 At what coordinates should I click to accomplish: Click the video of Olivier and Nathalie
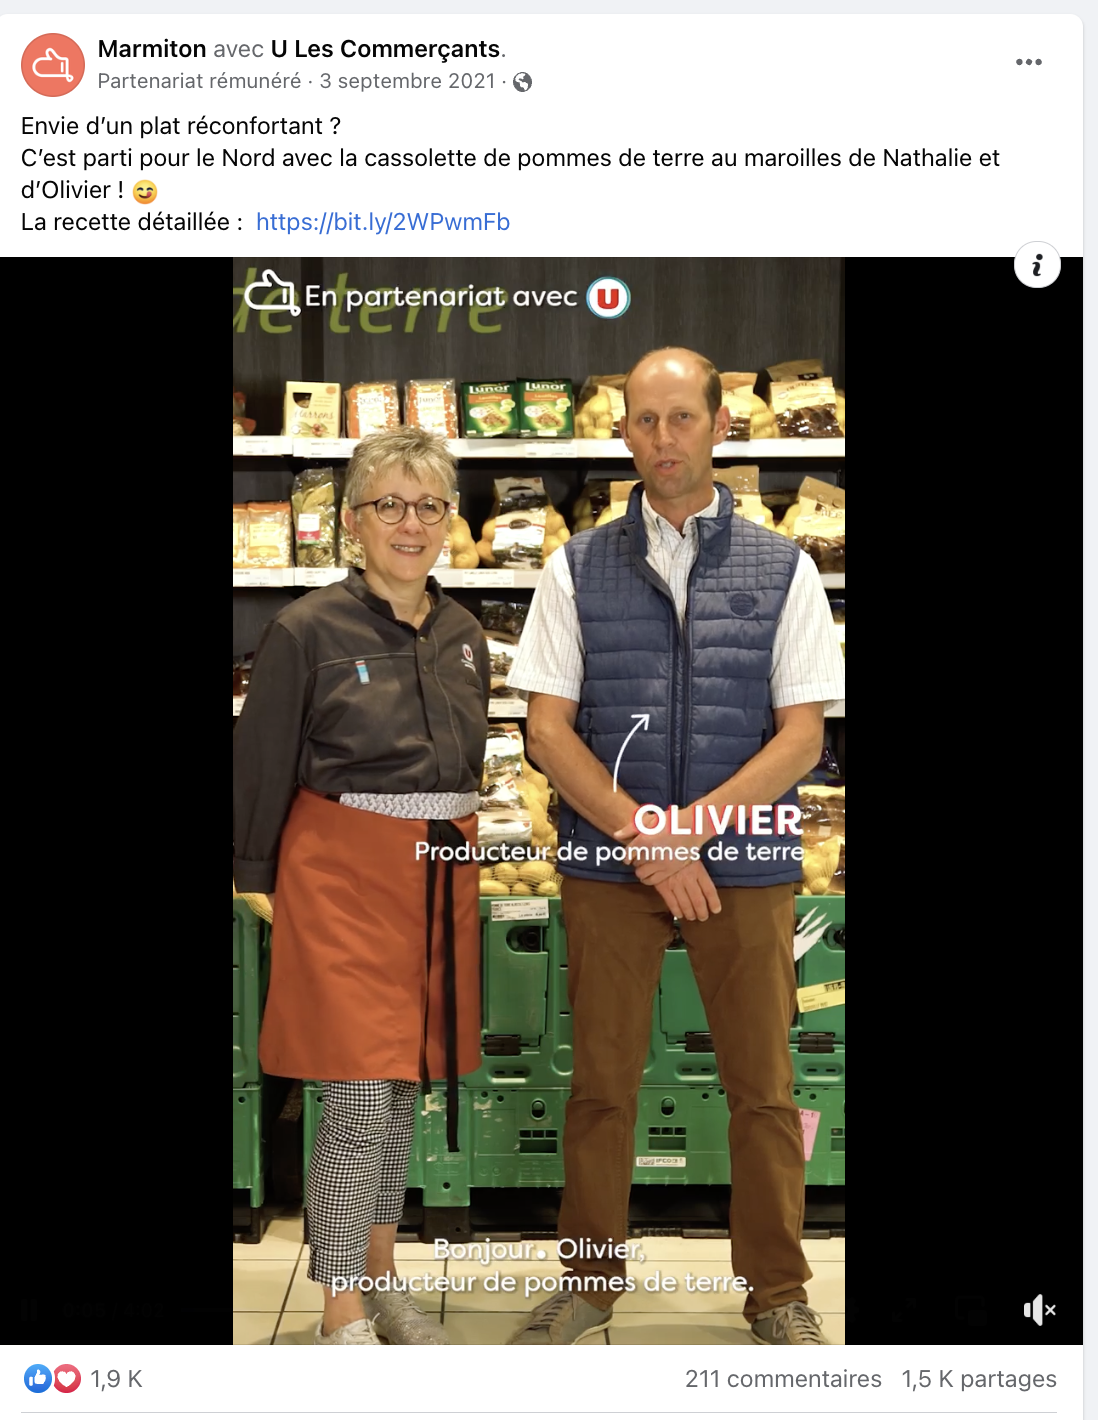(x=539, y=800)
